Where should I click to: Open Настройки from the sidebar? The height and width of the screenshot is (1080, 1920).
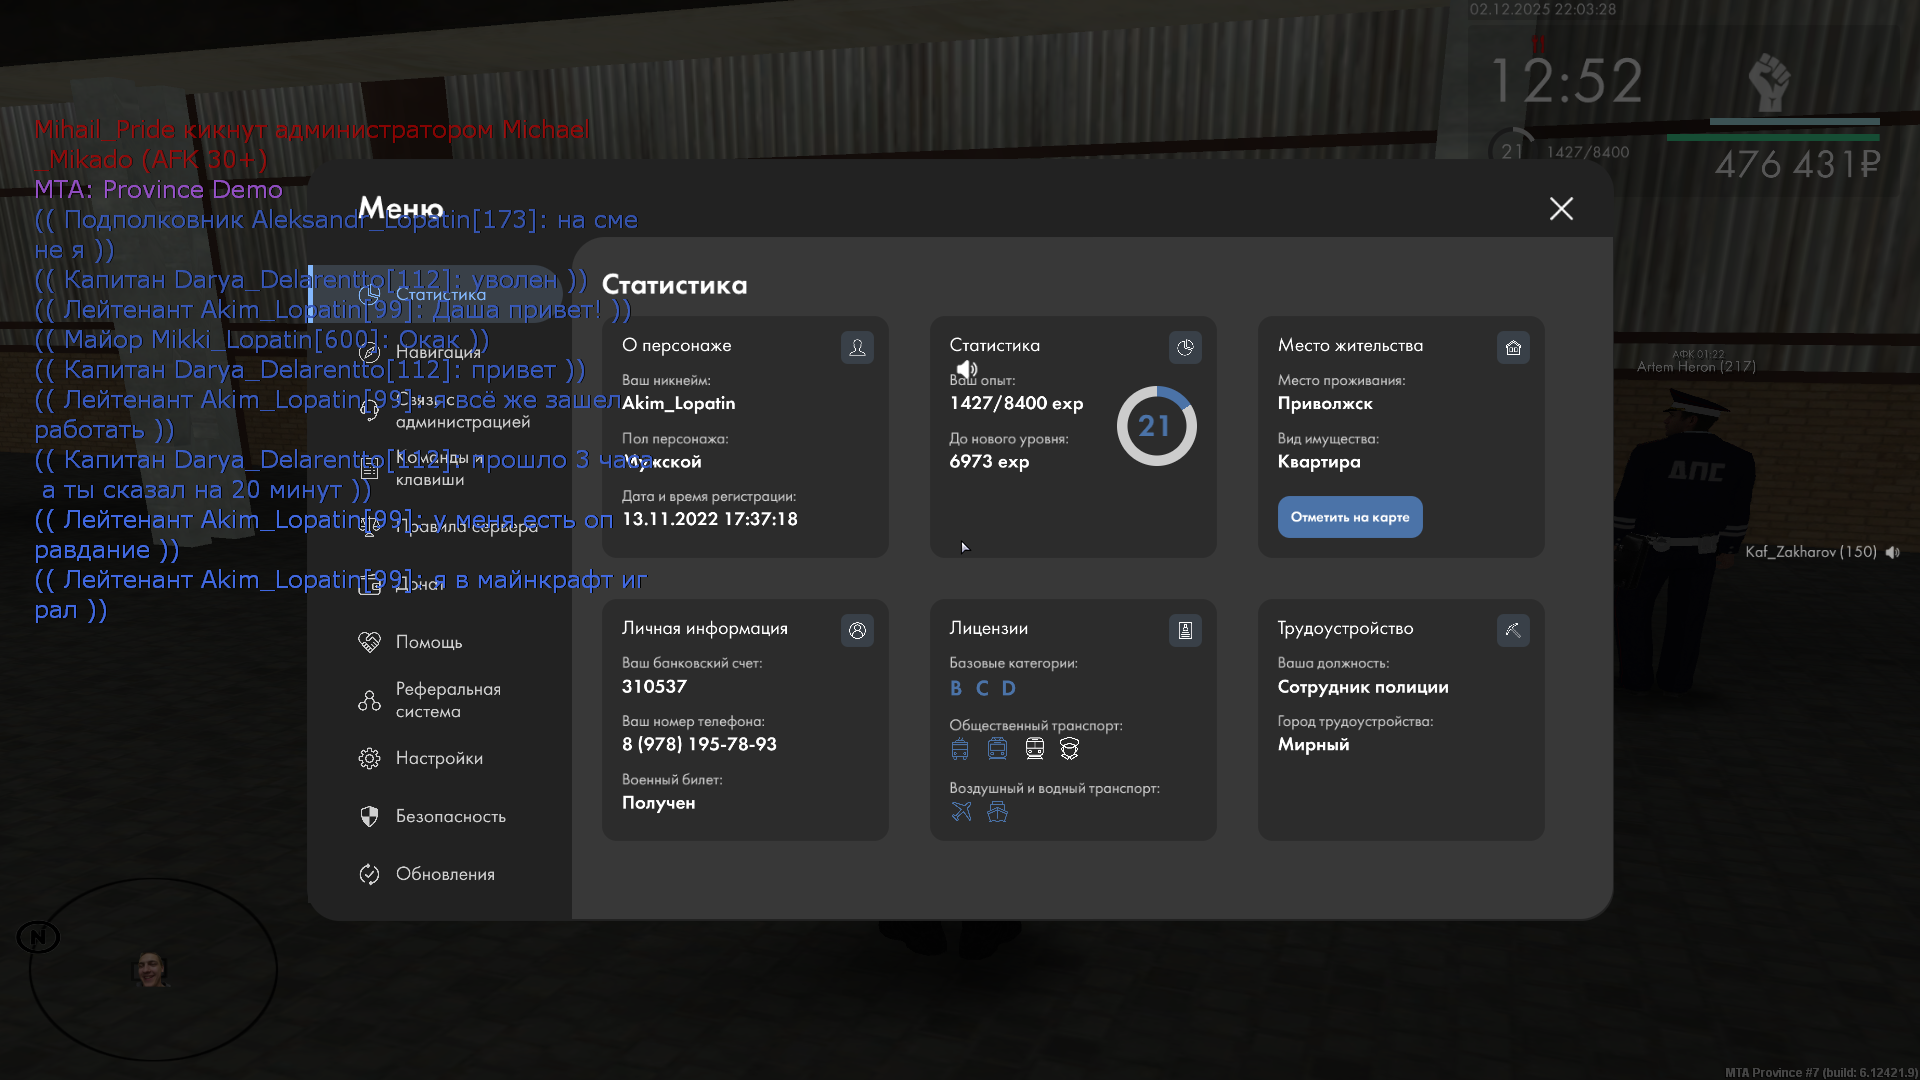click(x=438, y=758)
